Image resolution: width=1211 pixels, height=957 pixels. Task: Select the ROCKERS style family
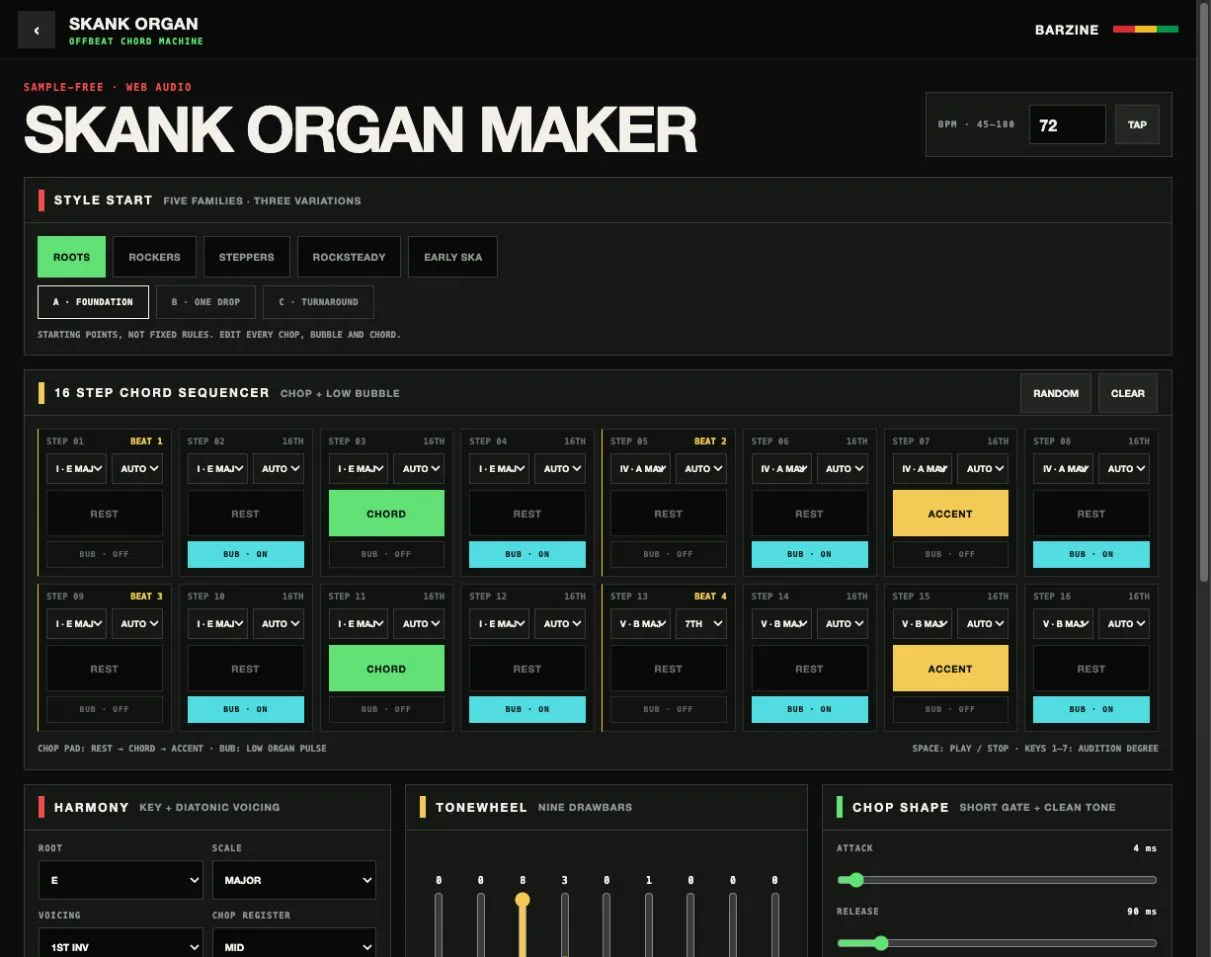pyautogui.click(x=154, y=257)
